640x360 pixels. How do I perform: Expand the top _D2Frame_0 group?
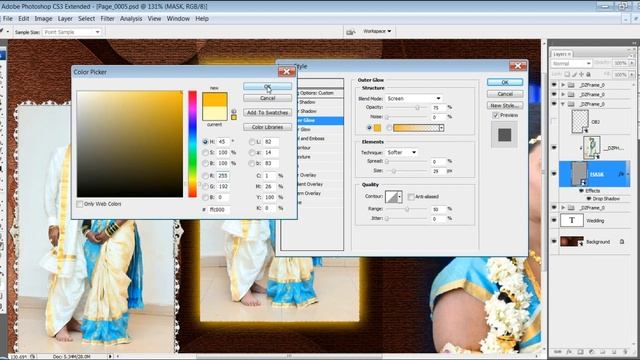pyautogui.click(x=563, y=85)
